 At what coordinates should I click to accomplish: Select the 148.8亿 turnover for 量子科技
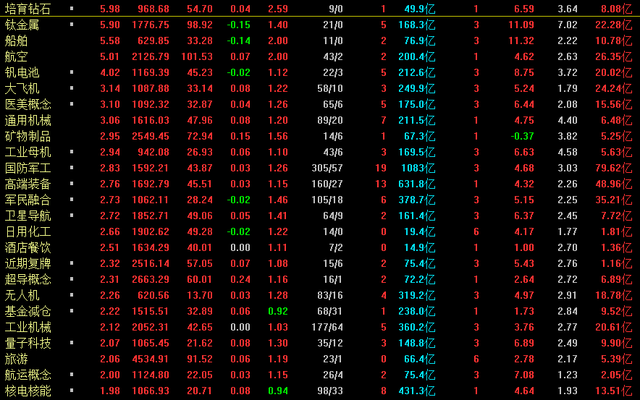(417, 343)
